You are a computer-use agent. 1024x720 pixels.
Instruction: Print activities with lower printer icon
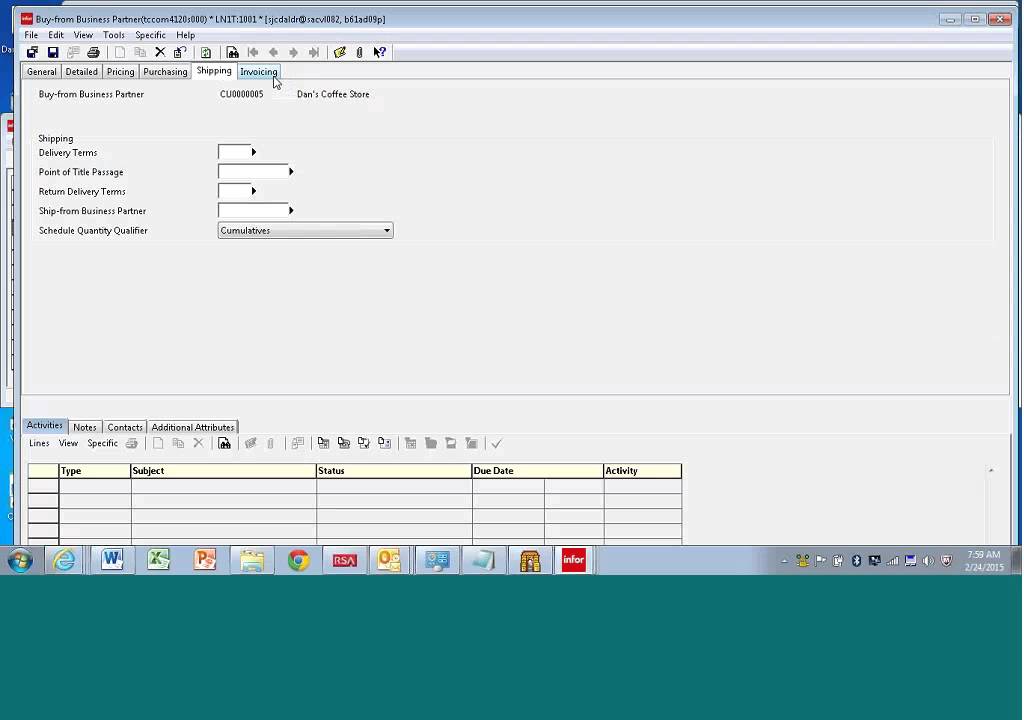click(131, 444)
